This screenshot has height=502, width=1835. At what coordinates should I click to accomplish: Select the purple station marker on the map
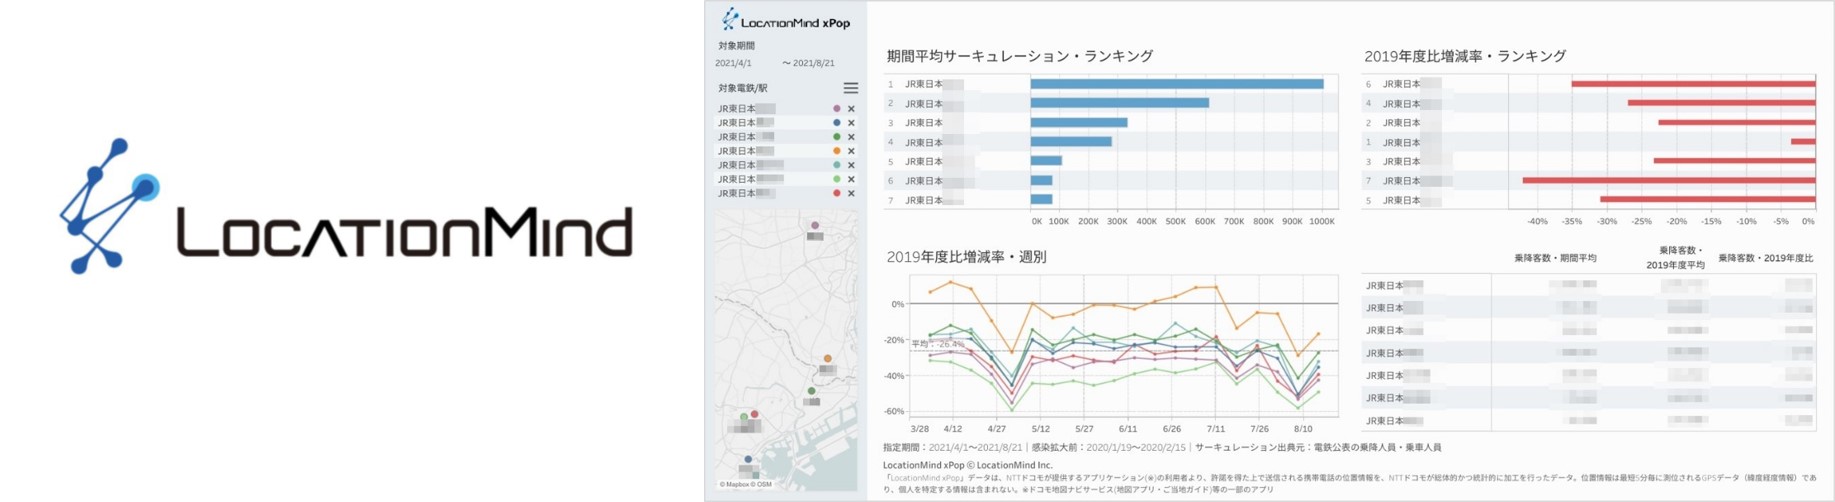pyautogui.click(x=815, y=226)
